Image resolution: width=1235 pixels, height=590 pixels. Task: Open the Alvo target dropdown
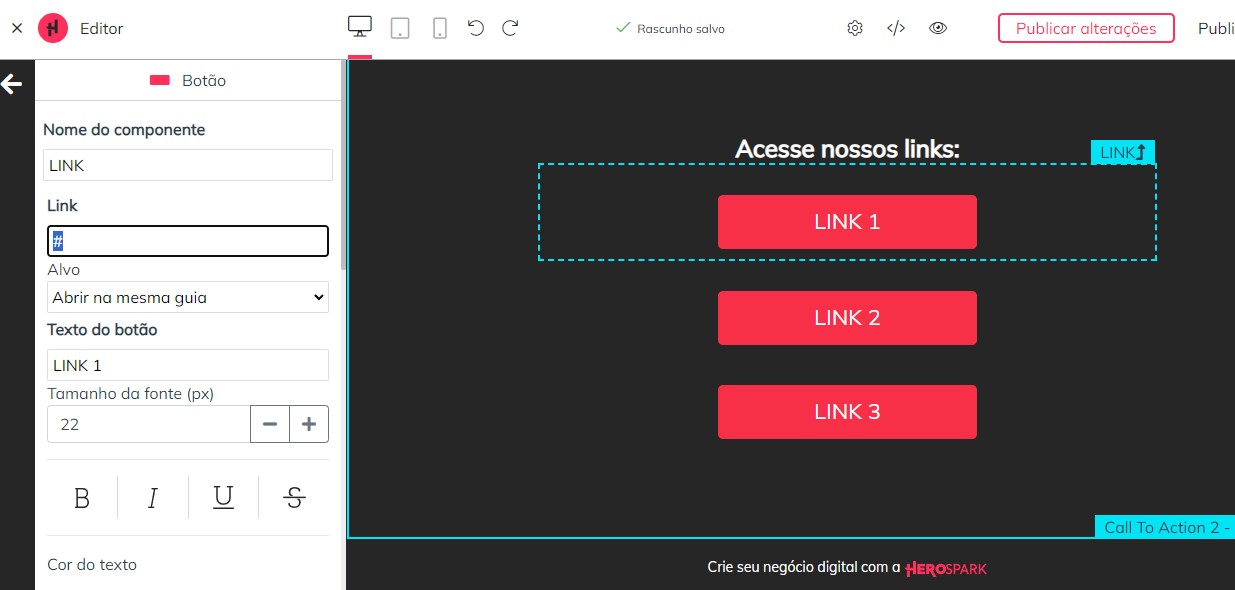[187, 297]
